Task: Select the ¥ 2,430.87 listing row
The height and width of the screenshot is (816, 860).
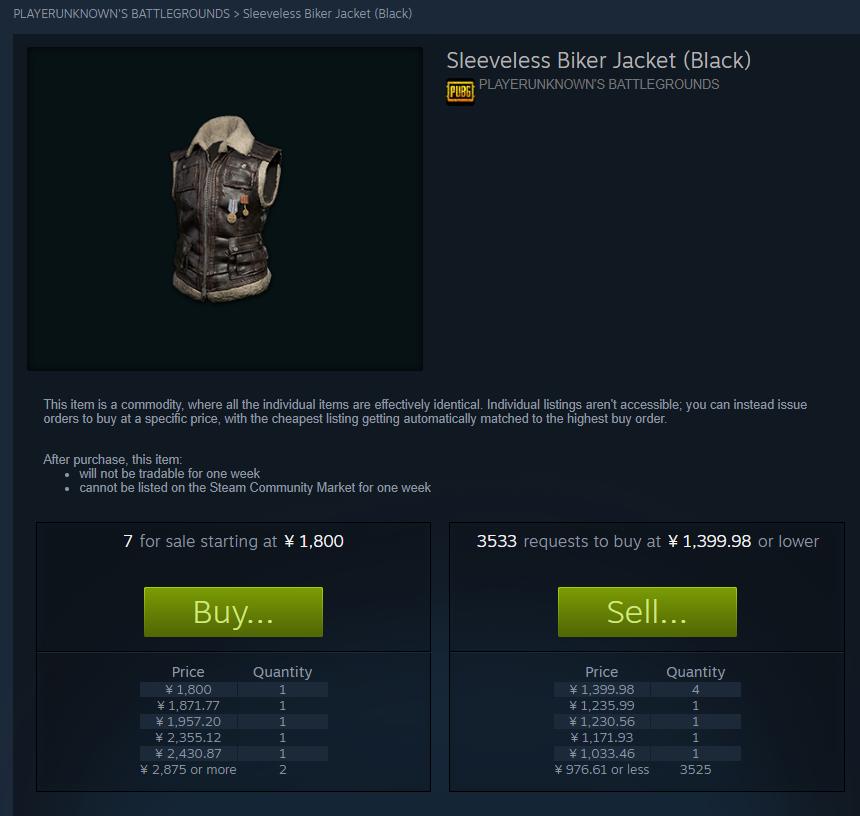Action: pos(234,753)
